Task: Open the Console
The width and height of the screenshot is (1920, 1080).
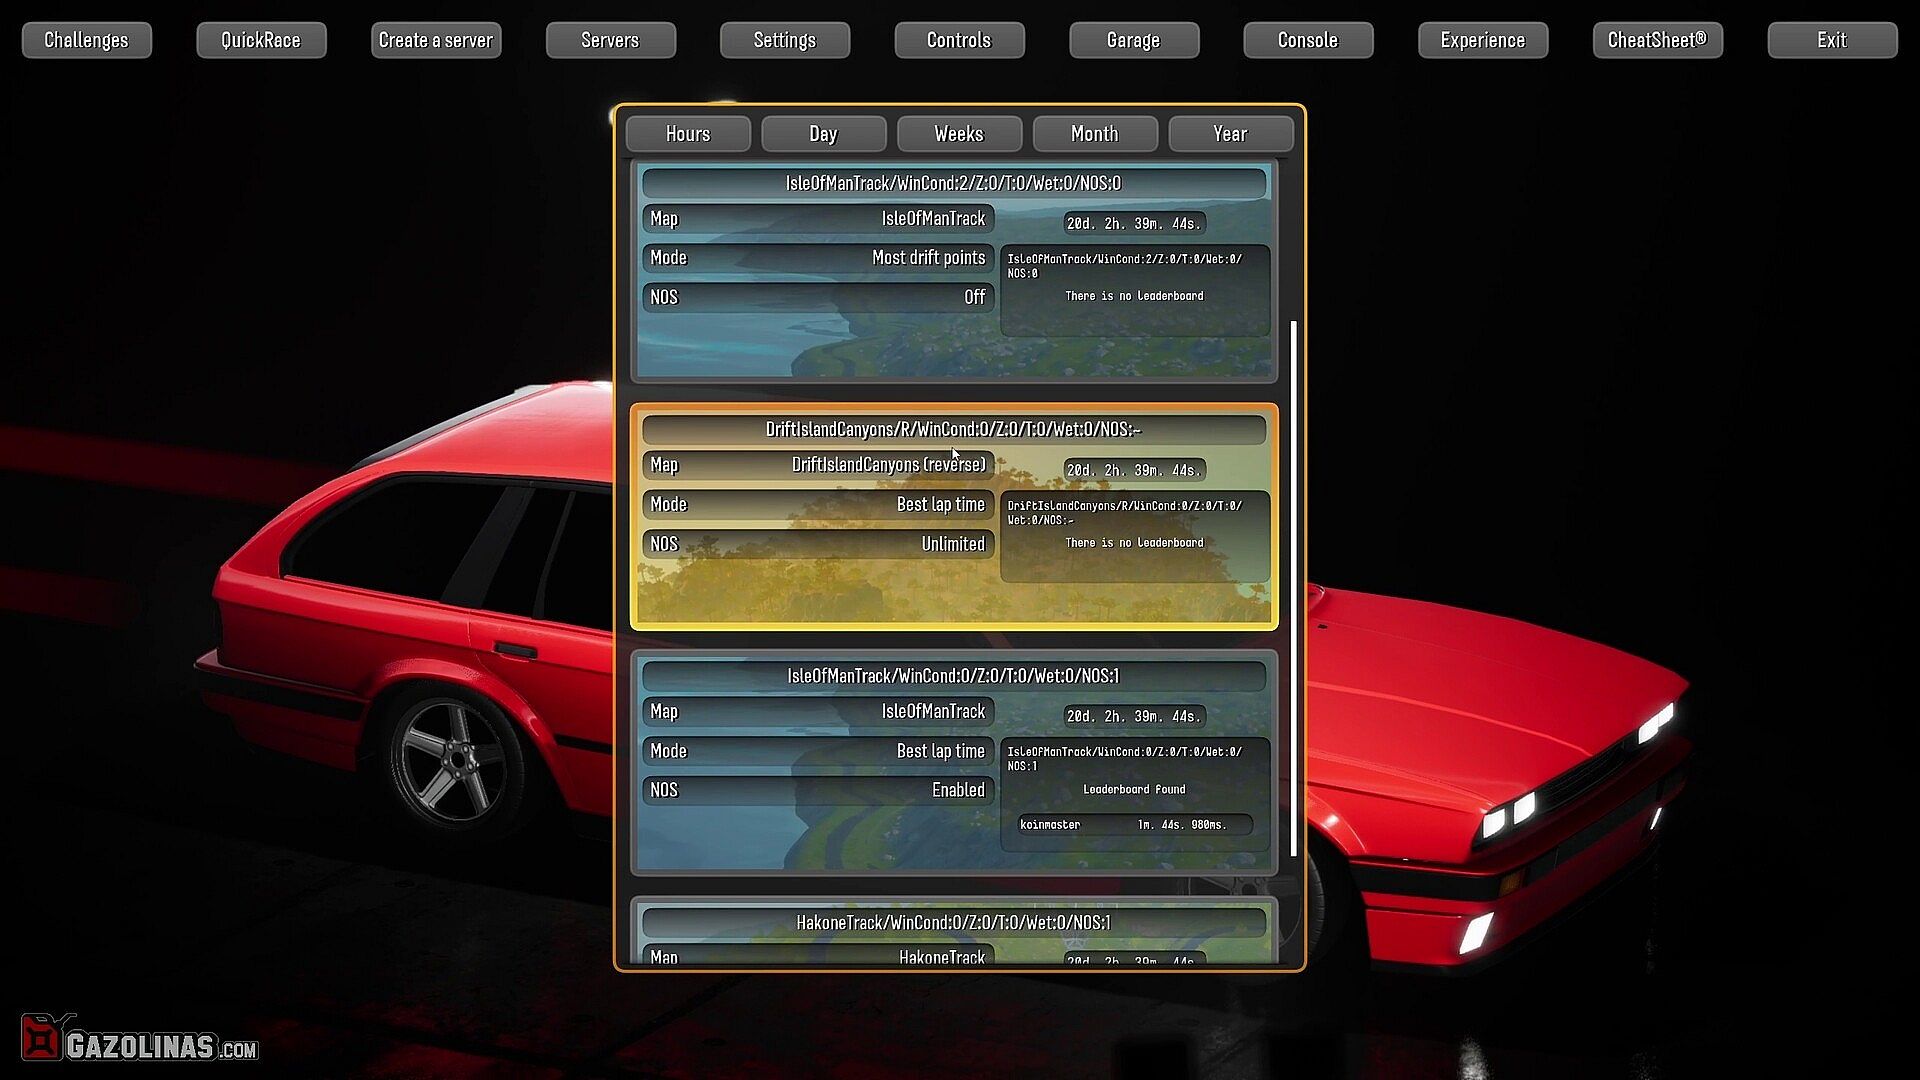Action: (x=1307, y=40)
